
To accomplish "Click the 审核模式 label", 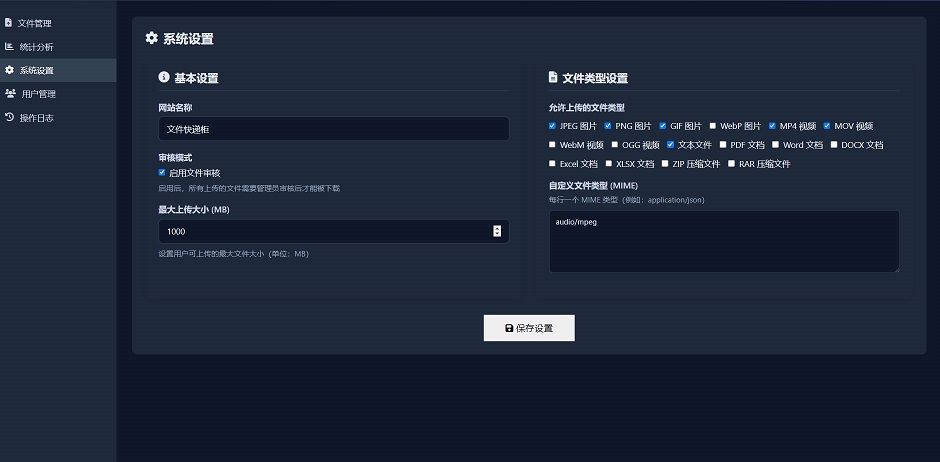I will (175, 158).
